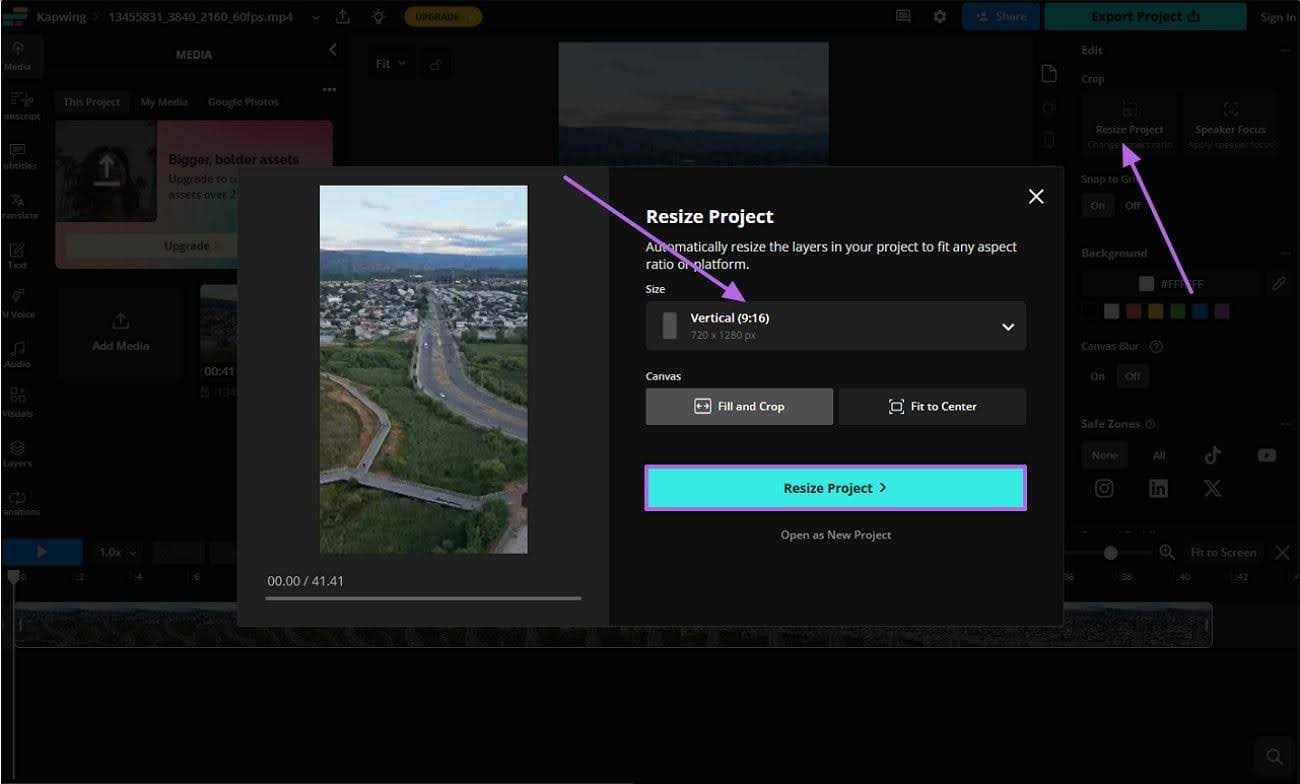The width and height of the screenshot is (1300, 784).
Task: Click the Add Media tile
Action: coord(121,332)
